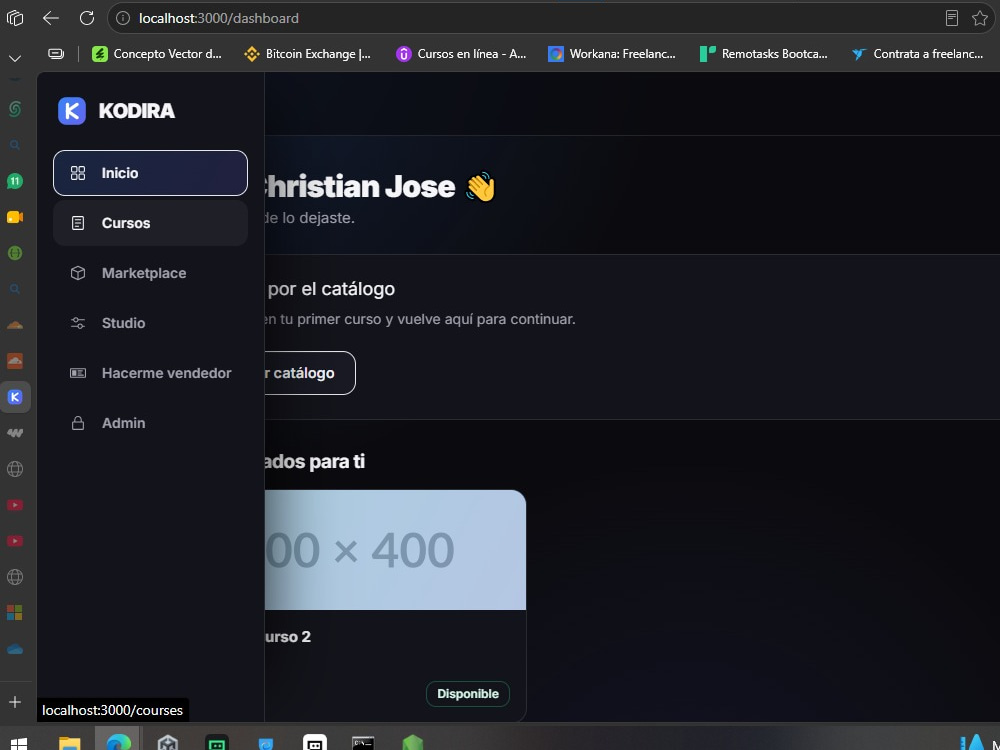The width and height of the screenshot is (1000, 750).
Task: Click the sliders icon beside Studio
Action: click(78, 323)
